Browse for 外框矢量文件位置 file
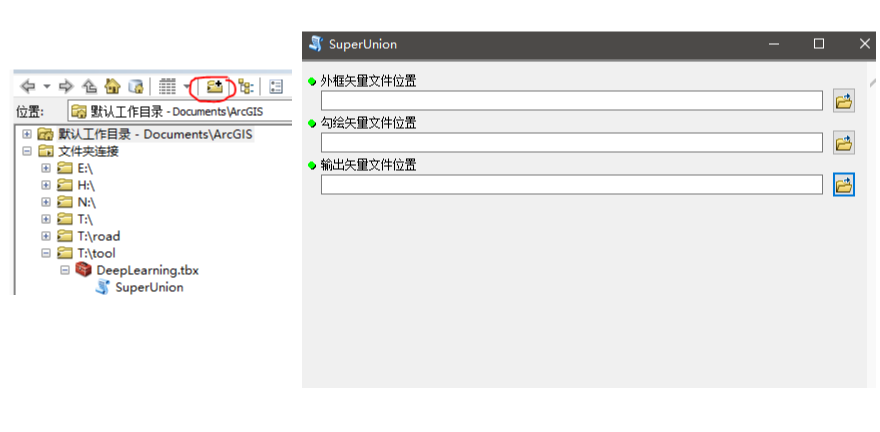This screenshot has width=880, height=432. (x=843, y=101)
